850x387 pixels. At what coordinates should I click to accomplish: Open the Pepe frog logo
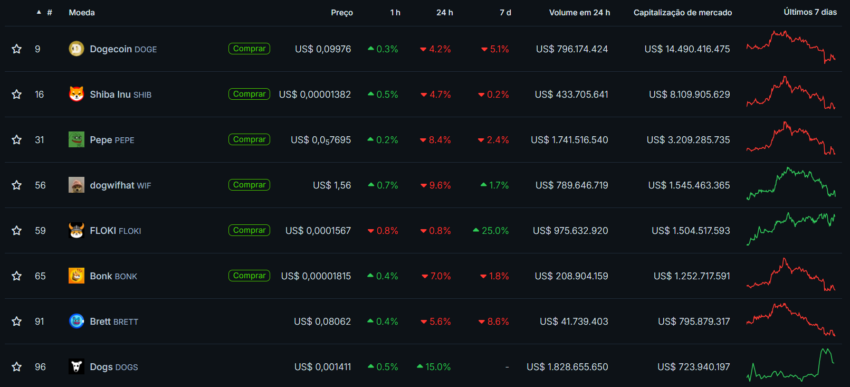click(x=76, y=140)
